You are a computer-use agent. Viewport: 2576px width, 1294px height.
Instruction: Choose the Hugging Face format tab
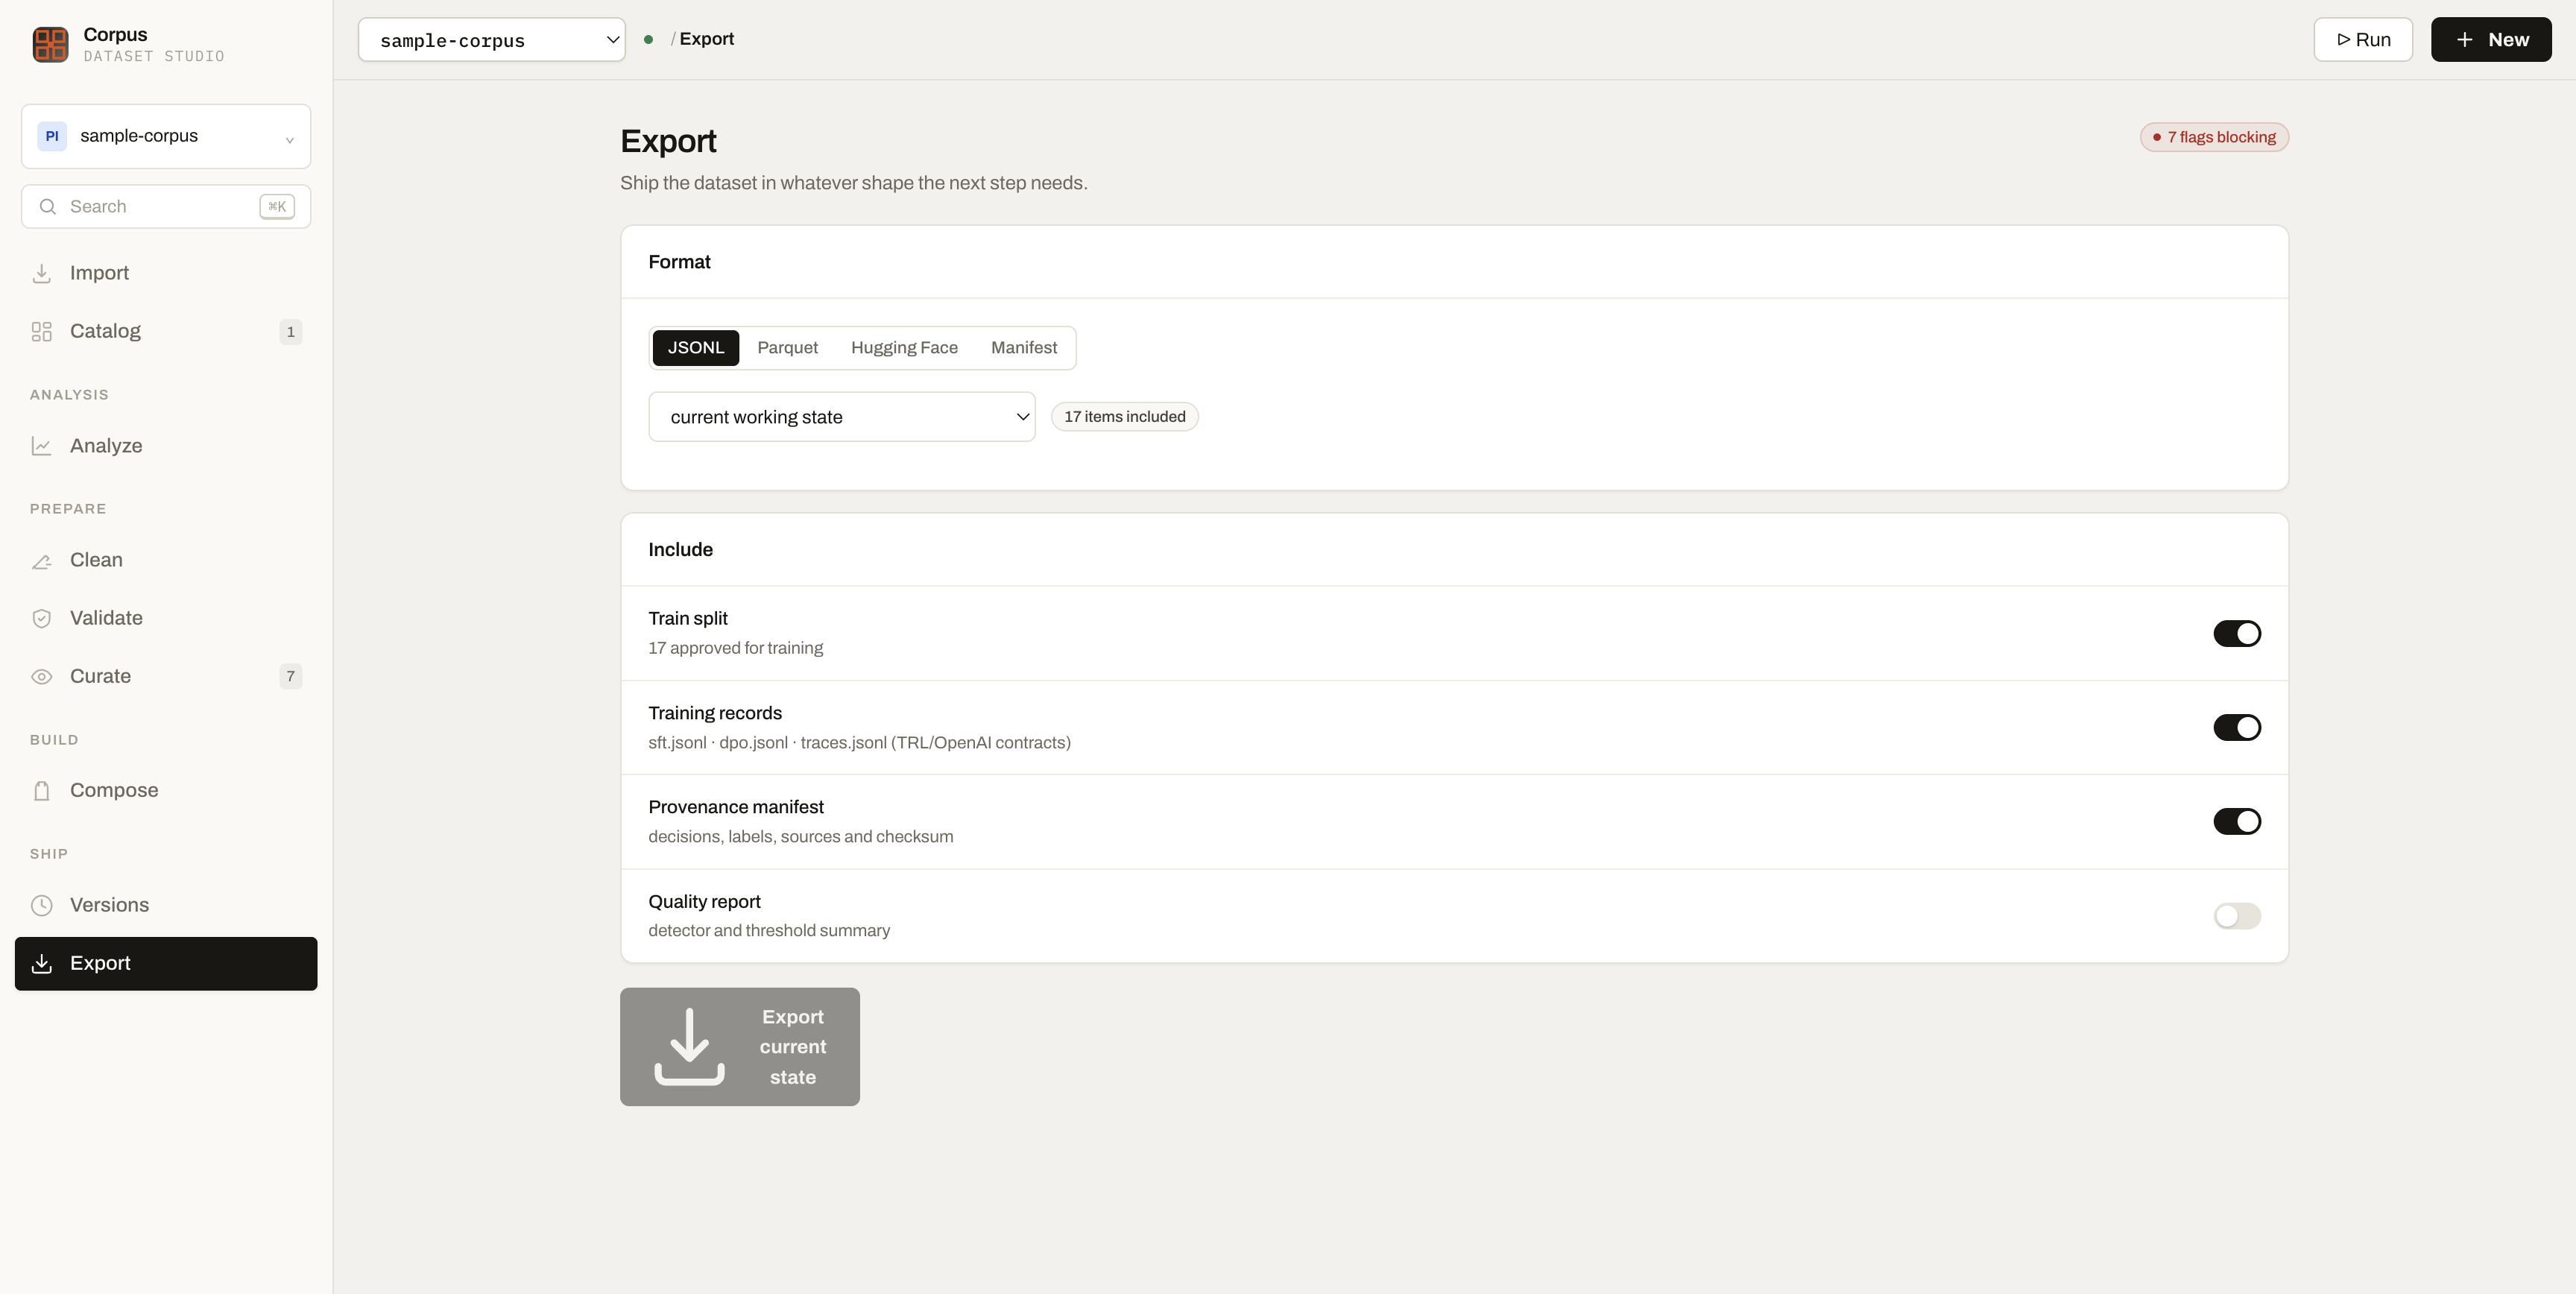[904, 348]
